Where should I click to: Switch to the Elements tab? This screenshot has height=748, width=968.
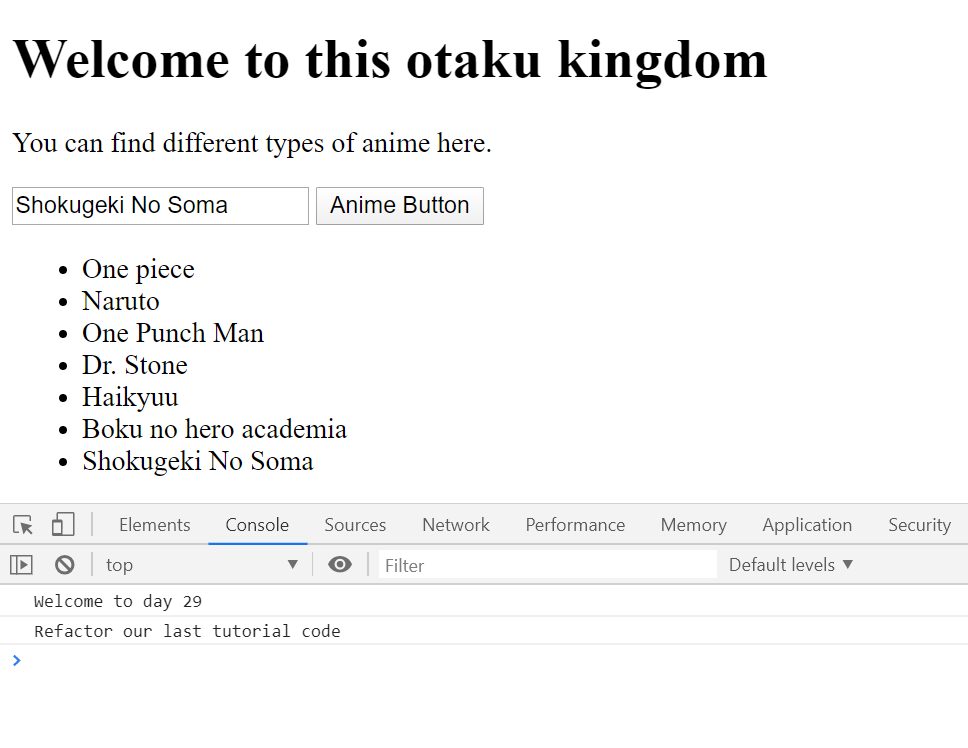(x=154, y=525)
